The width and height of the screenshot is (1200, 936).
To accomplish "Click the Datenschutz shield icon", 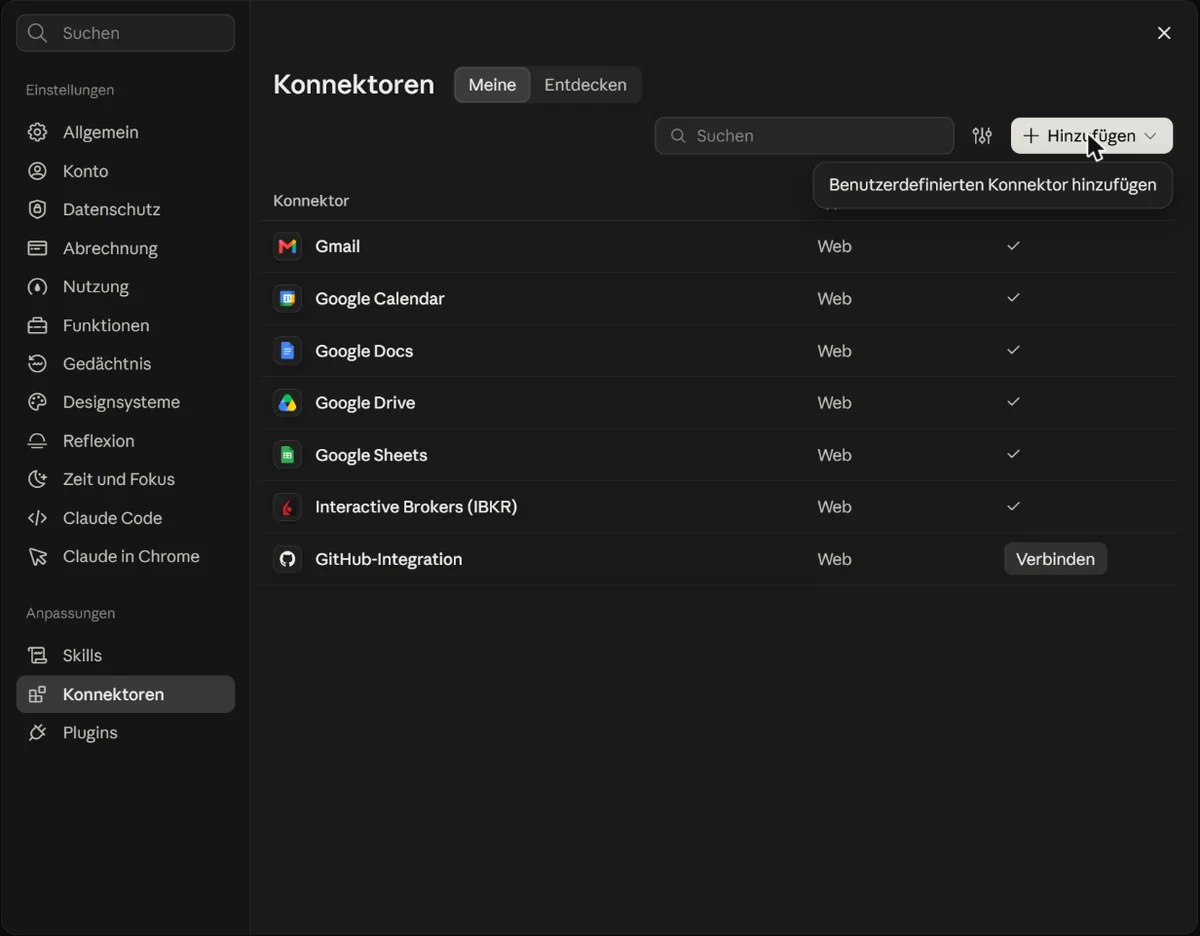I will click(x=37, y=210).
